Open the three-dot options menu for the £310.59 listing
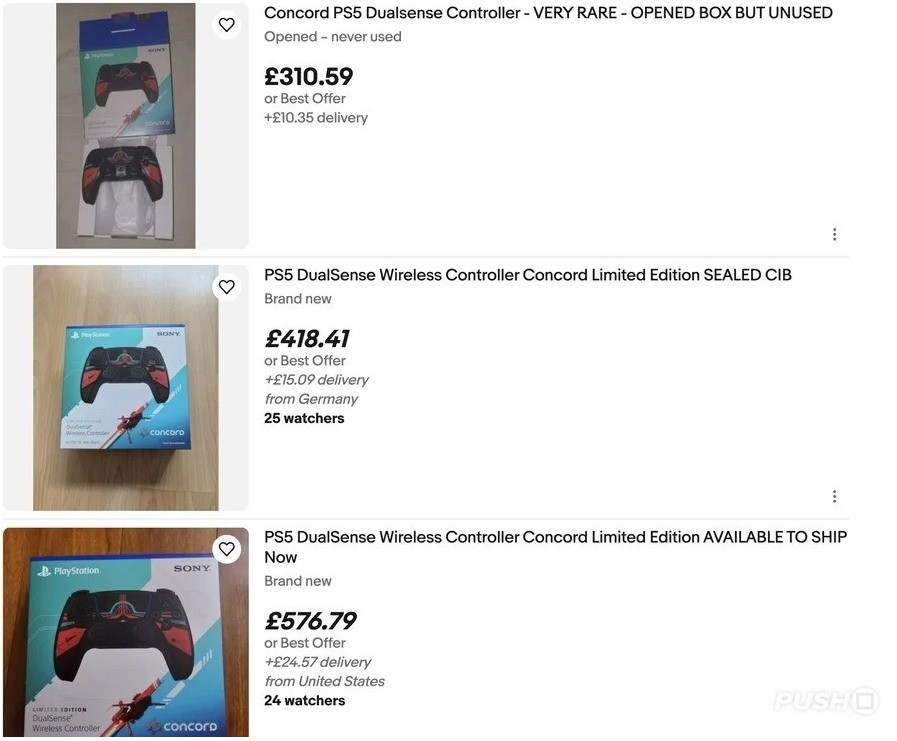Screen dimensions: 897x741 (834, 234)
